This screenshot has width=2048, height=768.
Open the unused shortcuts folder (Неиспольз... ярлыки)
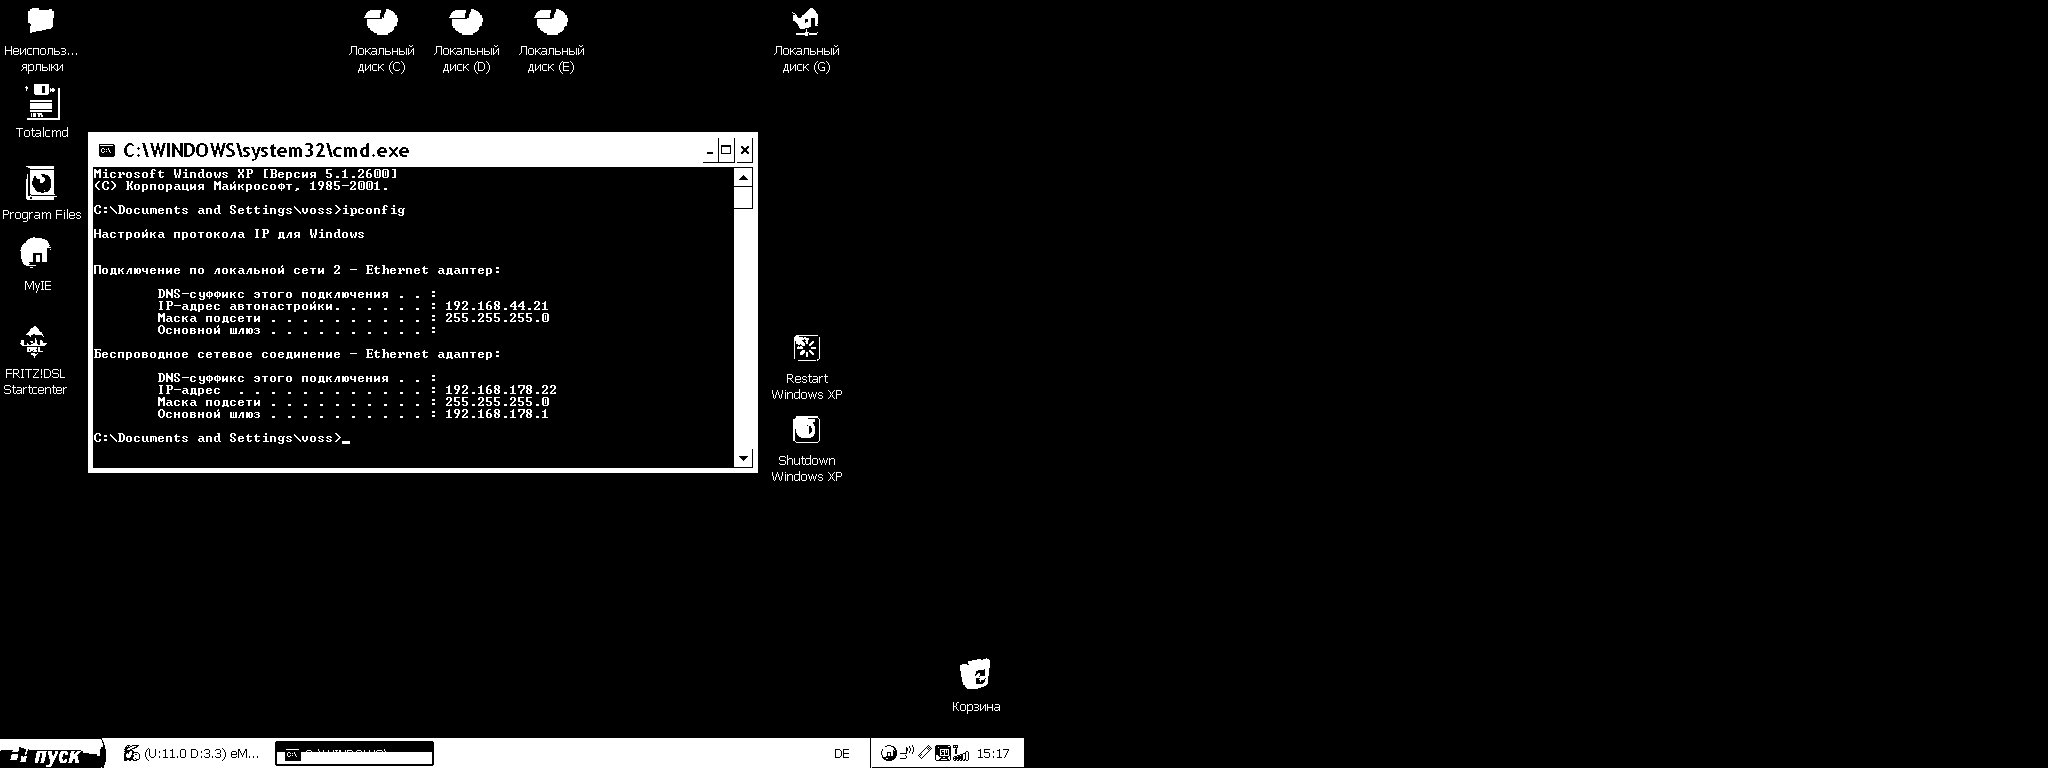click(41, 22)
